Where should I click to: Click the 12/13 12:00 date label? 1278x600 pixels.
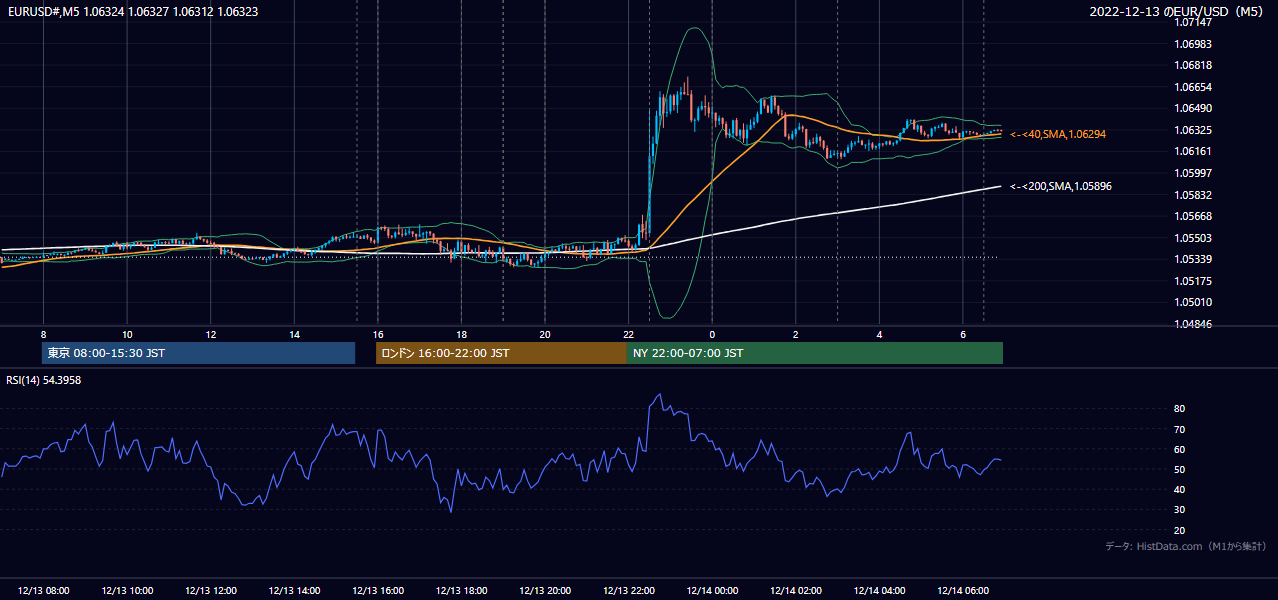[x=210, y=591]
